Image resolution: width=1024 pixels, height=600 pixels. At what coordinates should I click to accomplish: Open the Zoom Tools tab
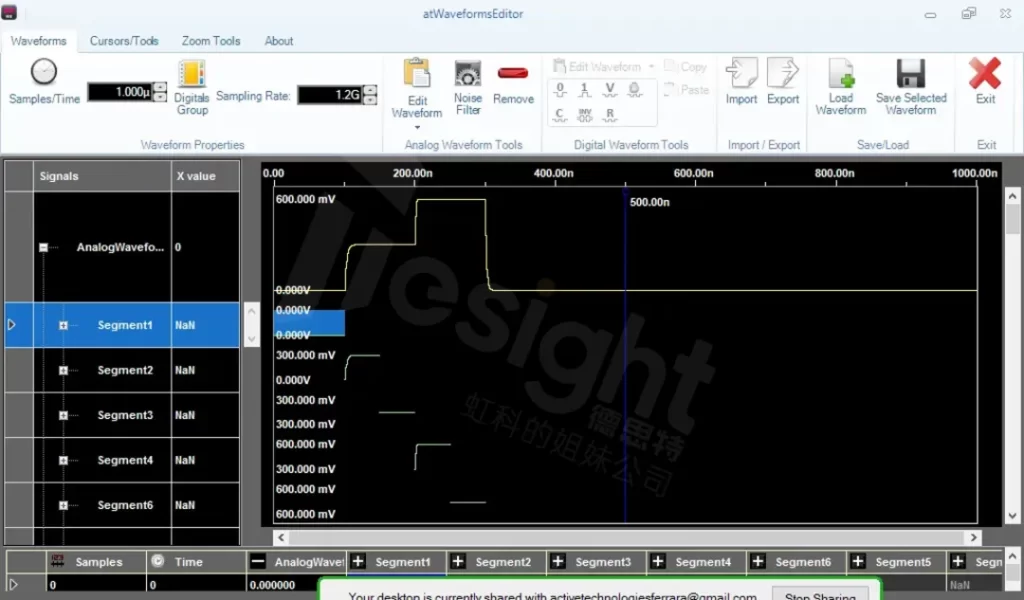[211, 41]
